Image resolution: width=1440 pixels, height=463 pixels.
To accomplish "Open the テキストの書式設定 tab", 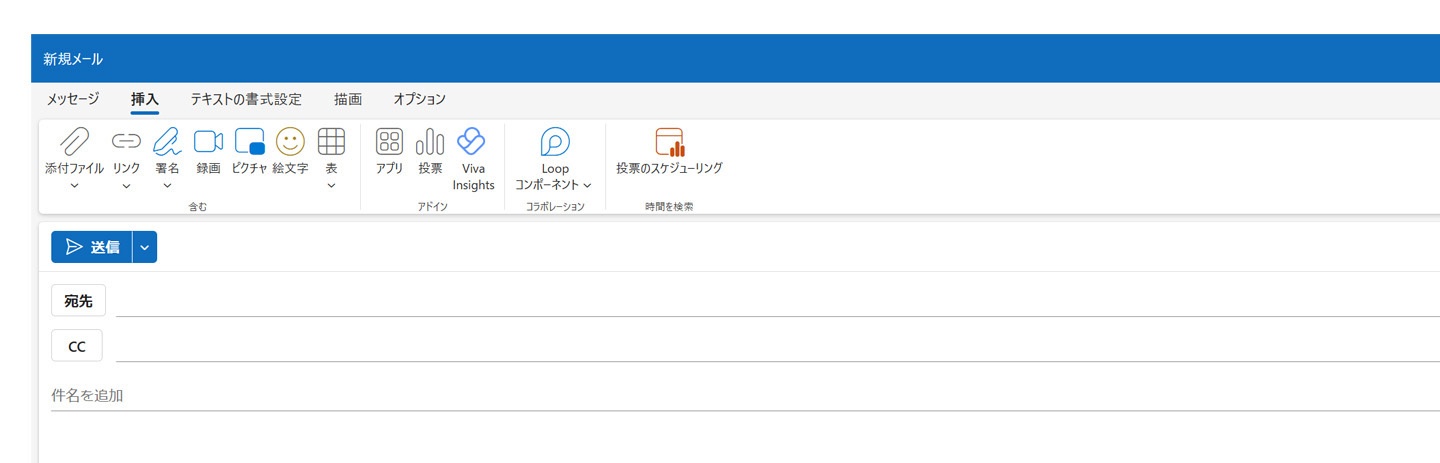I will click(246, 99).
